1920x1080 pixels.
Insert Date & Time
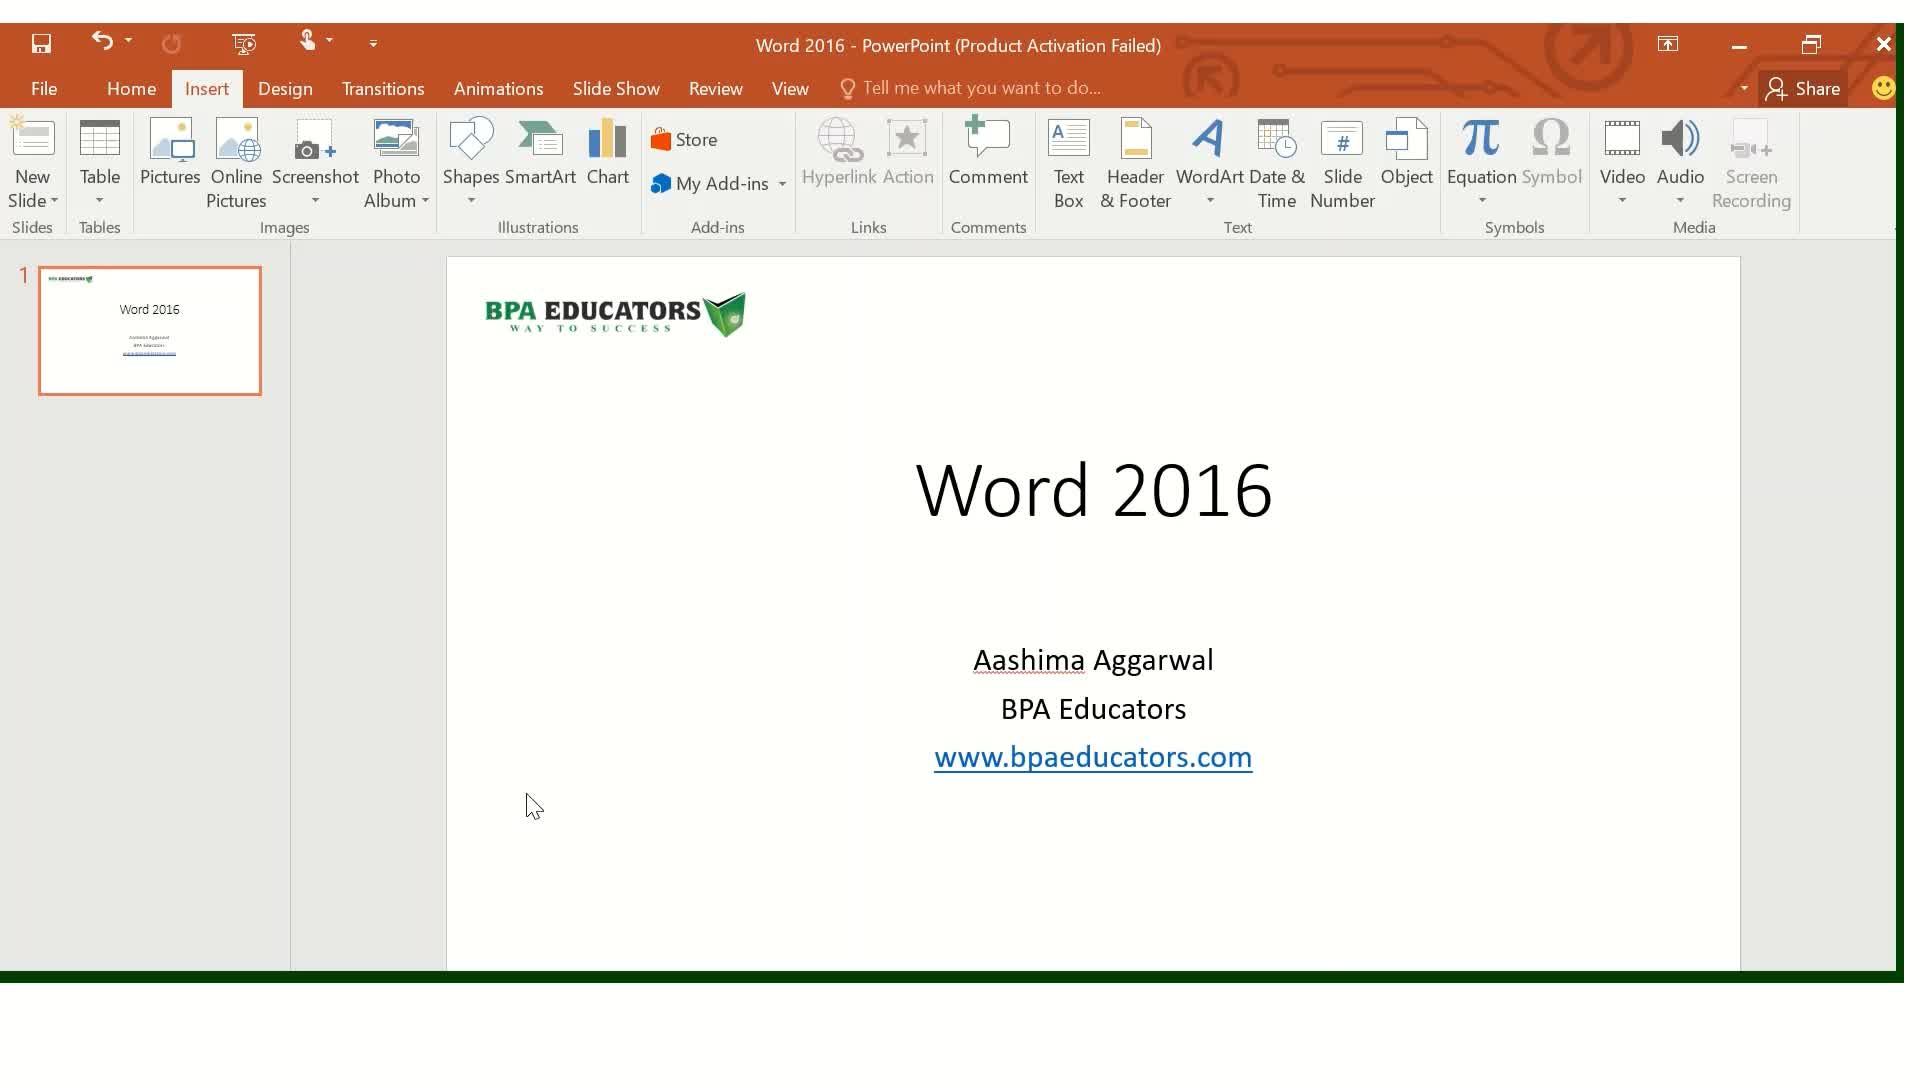pos(1277,163)
